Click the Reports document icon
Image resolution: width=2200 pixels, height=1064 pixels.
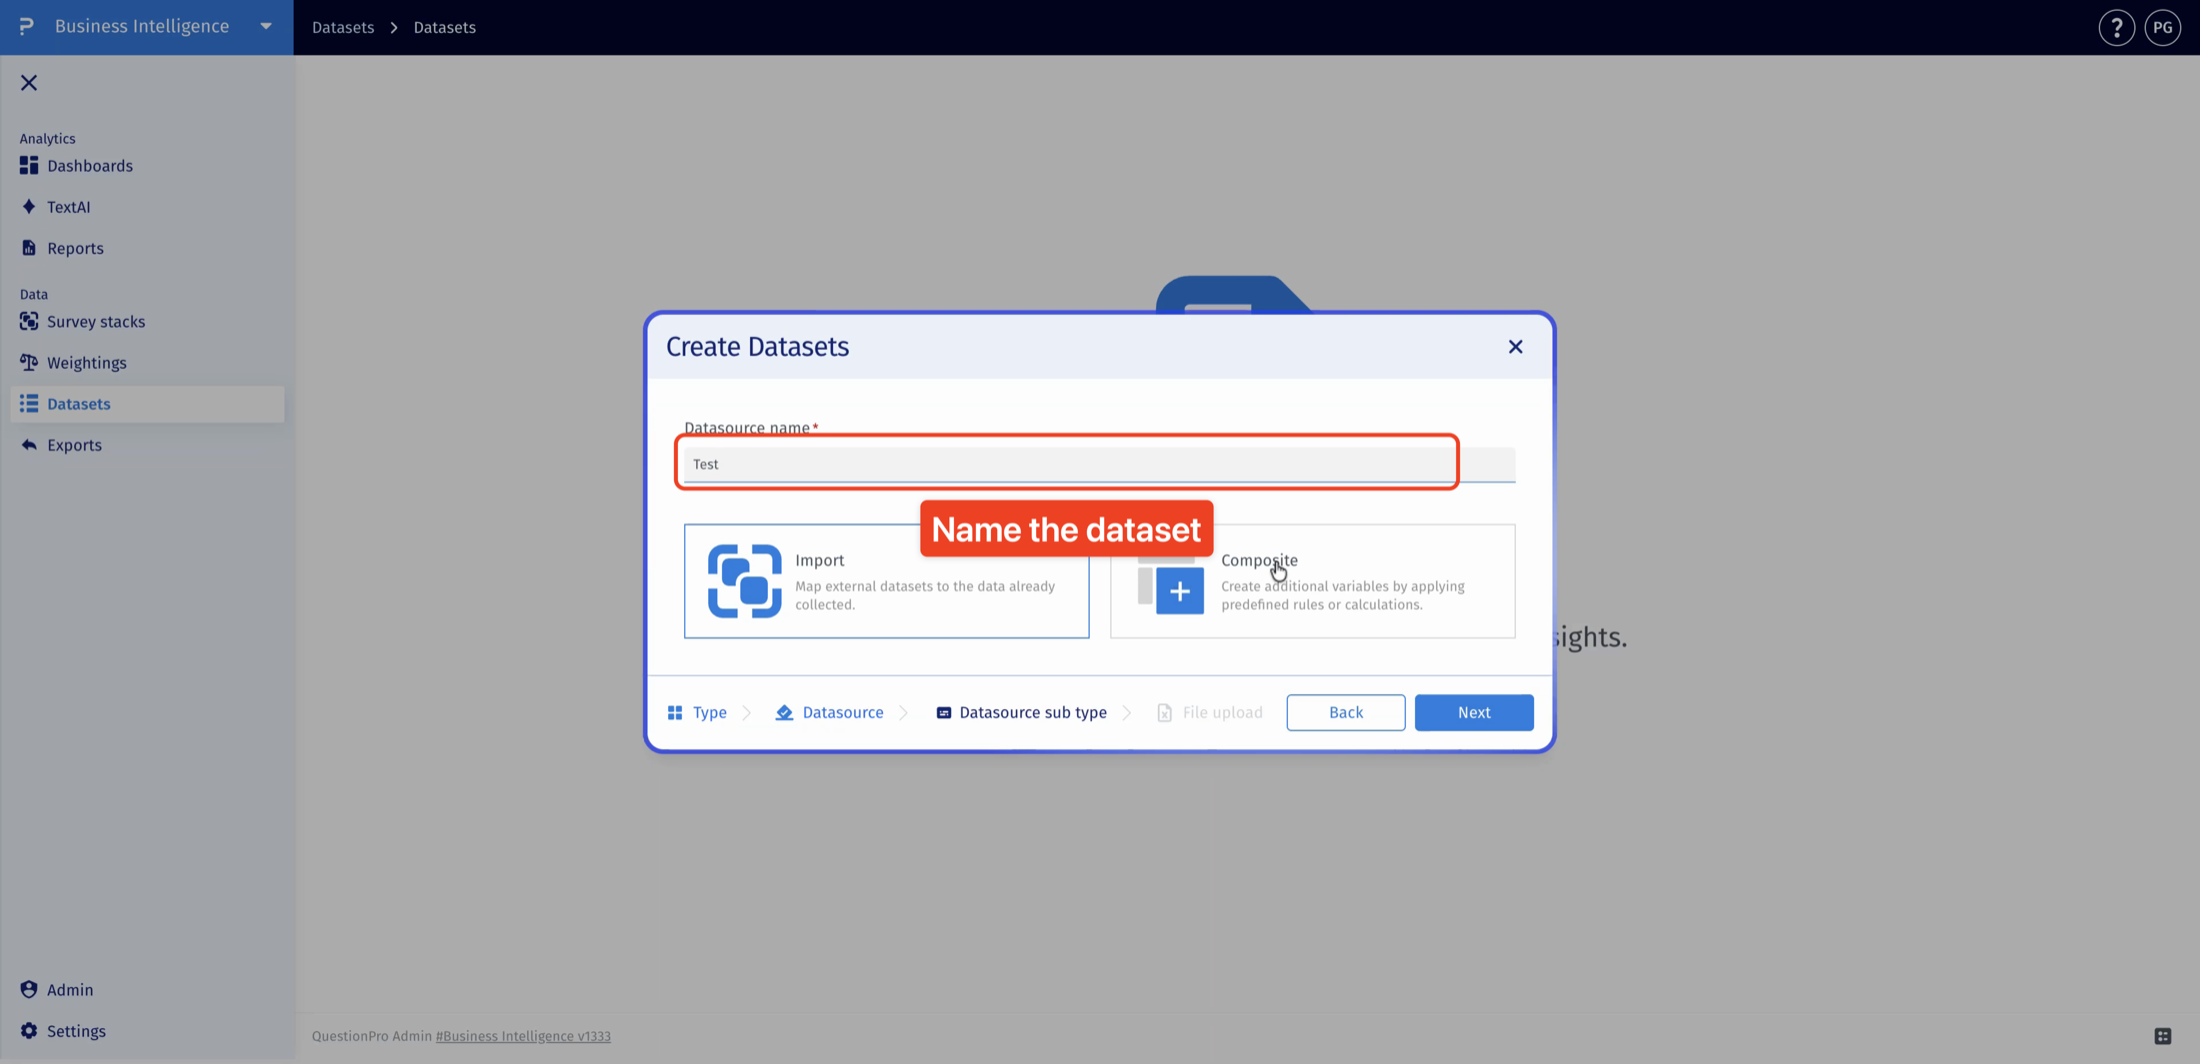point(29,248)
